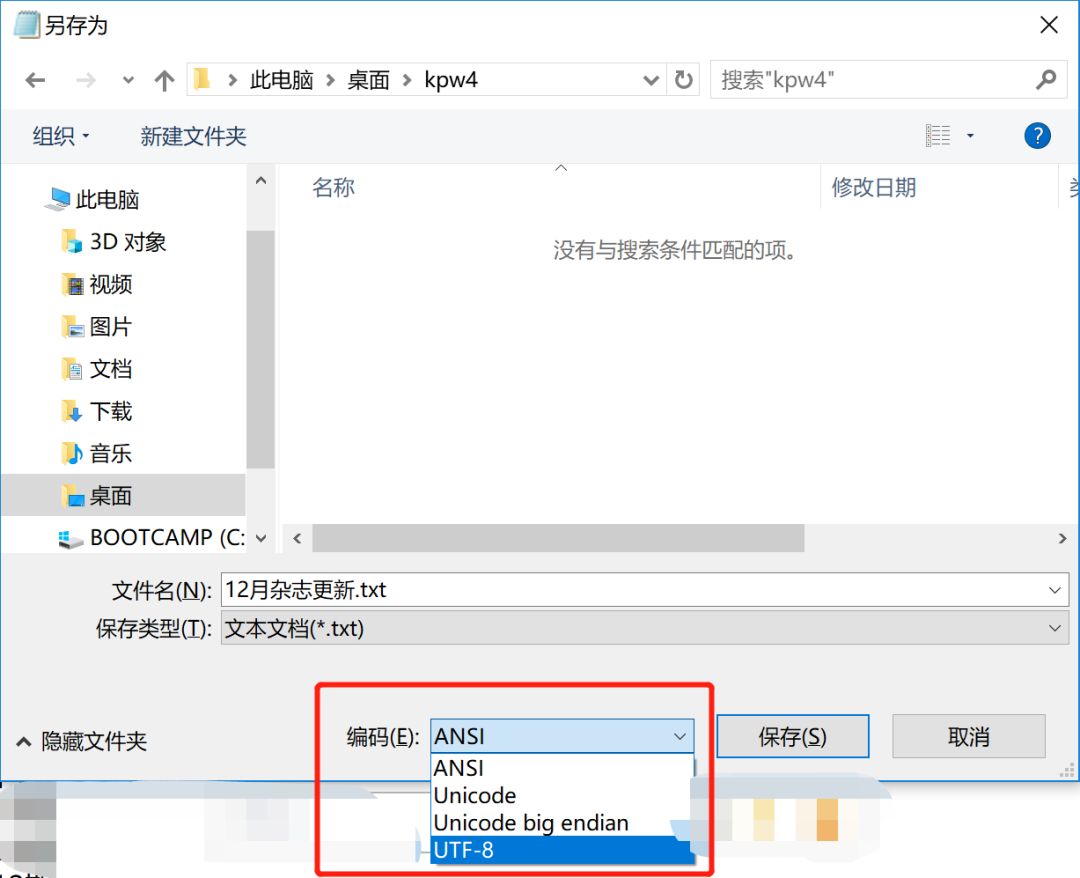Change view layout icon
Viewport: 1080px width, 878px height.
click(x=937, y=136)
